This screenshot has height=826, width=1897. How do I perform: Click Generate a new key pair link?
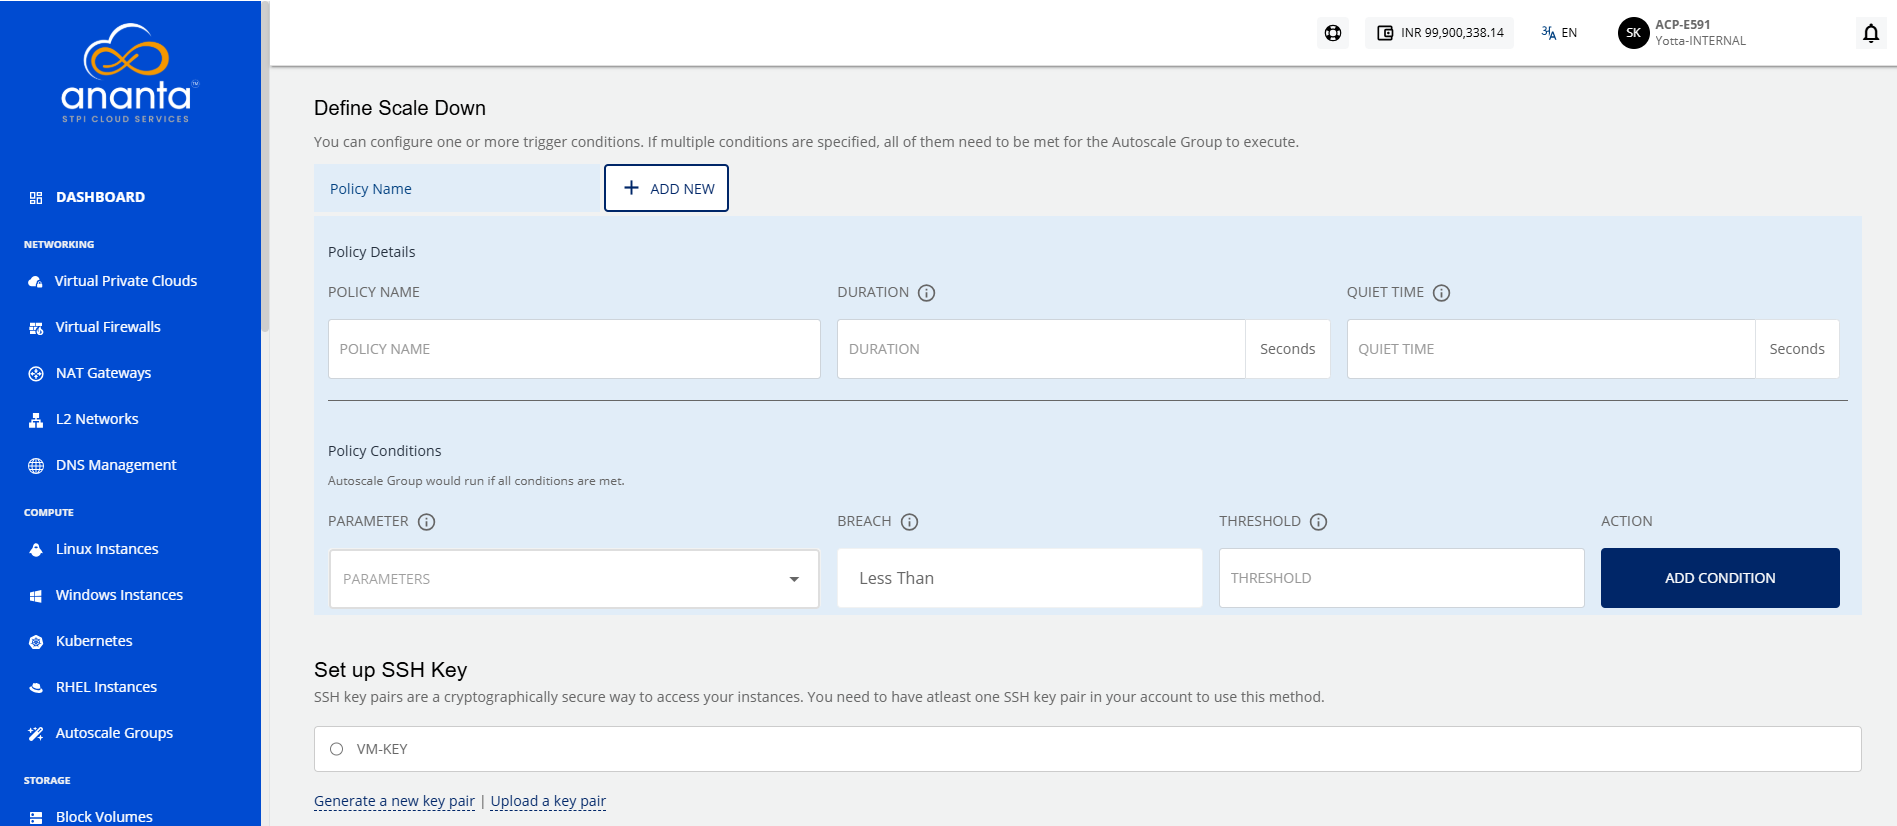(394, 801)
